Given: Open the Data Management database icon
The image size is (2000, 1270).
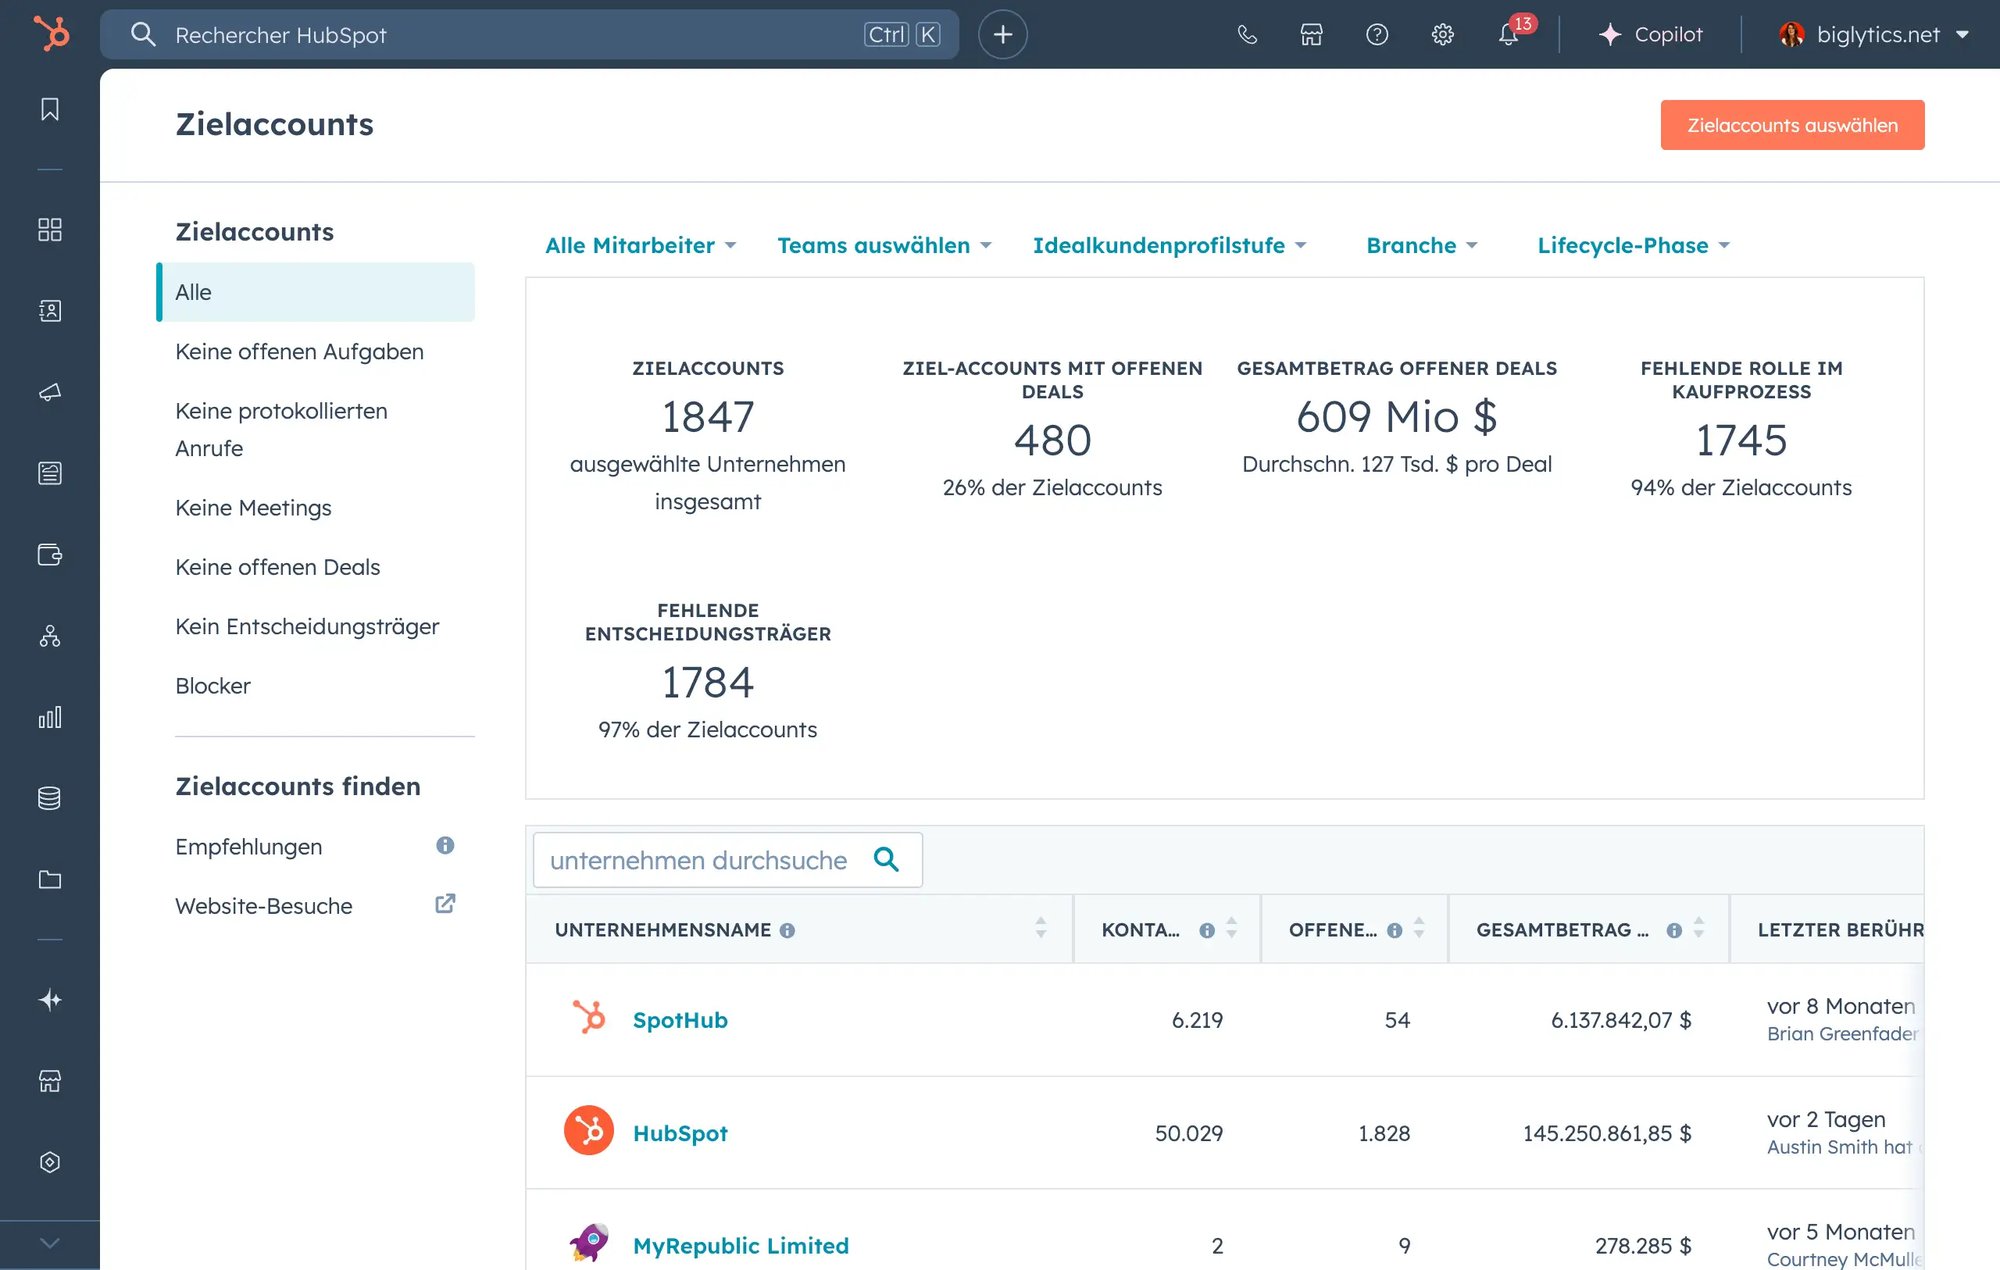Looking at the screenshot, I should point(50,798).
